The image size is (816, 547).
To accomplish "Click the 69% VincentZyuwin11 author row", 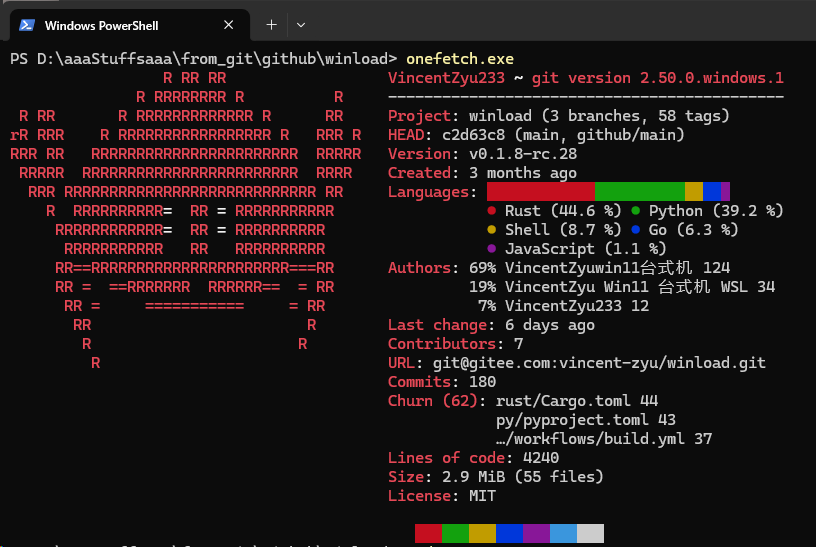I will point(600,268).
